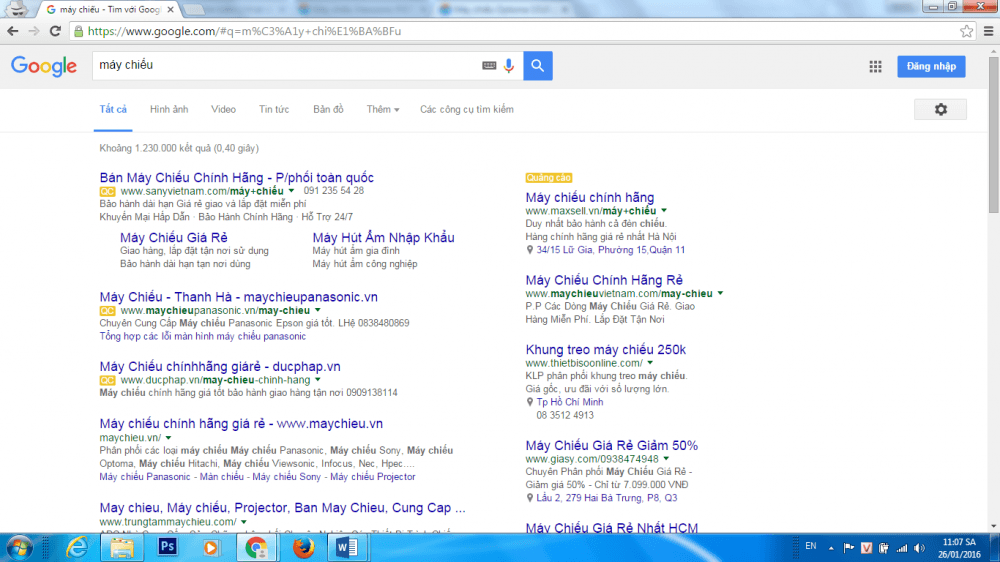Click the EN language indicator in tray
The image size is (1000, 562).
(x=811, y=547)
